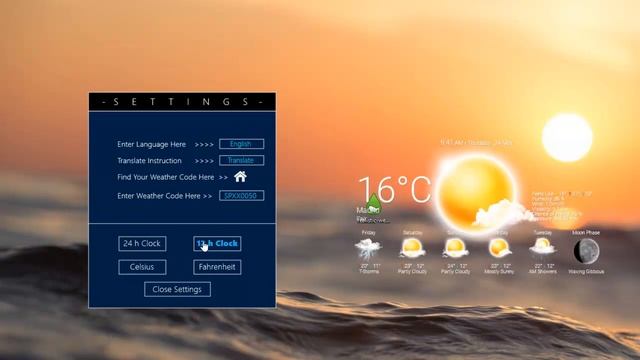Click the 'Mostly Sunny' caption text
Viewport: 640px width, 360px height.
(499, 271)
